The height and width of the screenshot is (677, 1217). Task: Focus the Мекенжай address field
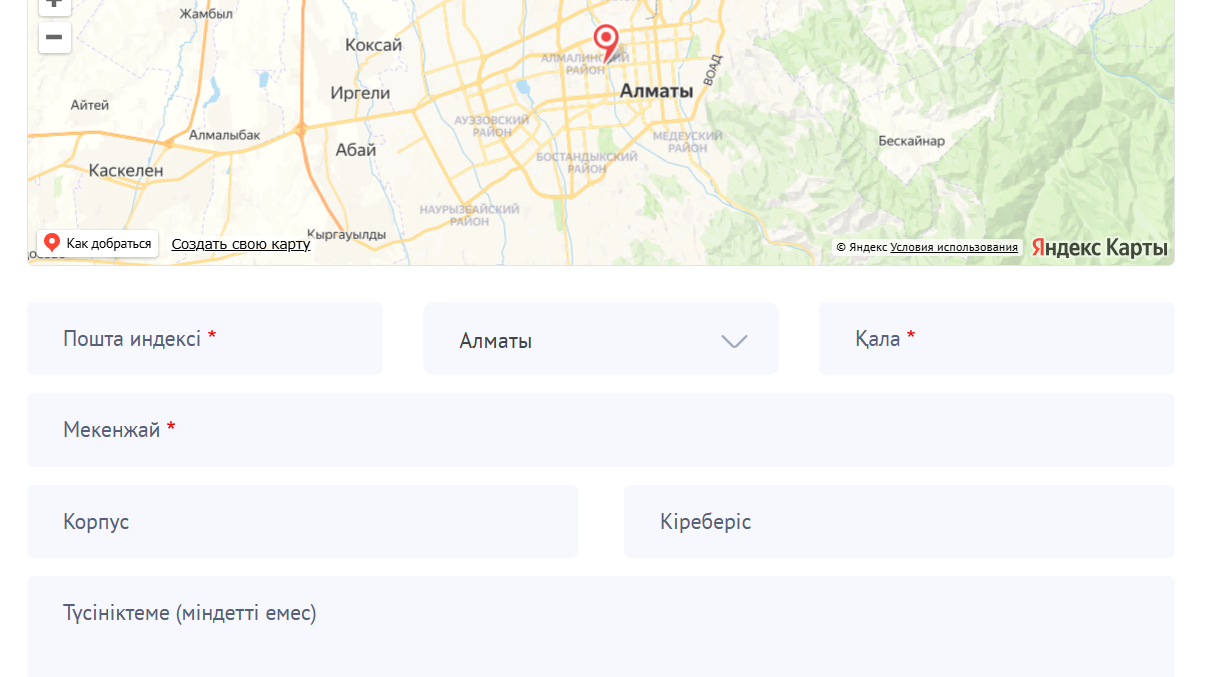601,430
